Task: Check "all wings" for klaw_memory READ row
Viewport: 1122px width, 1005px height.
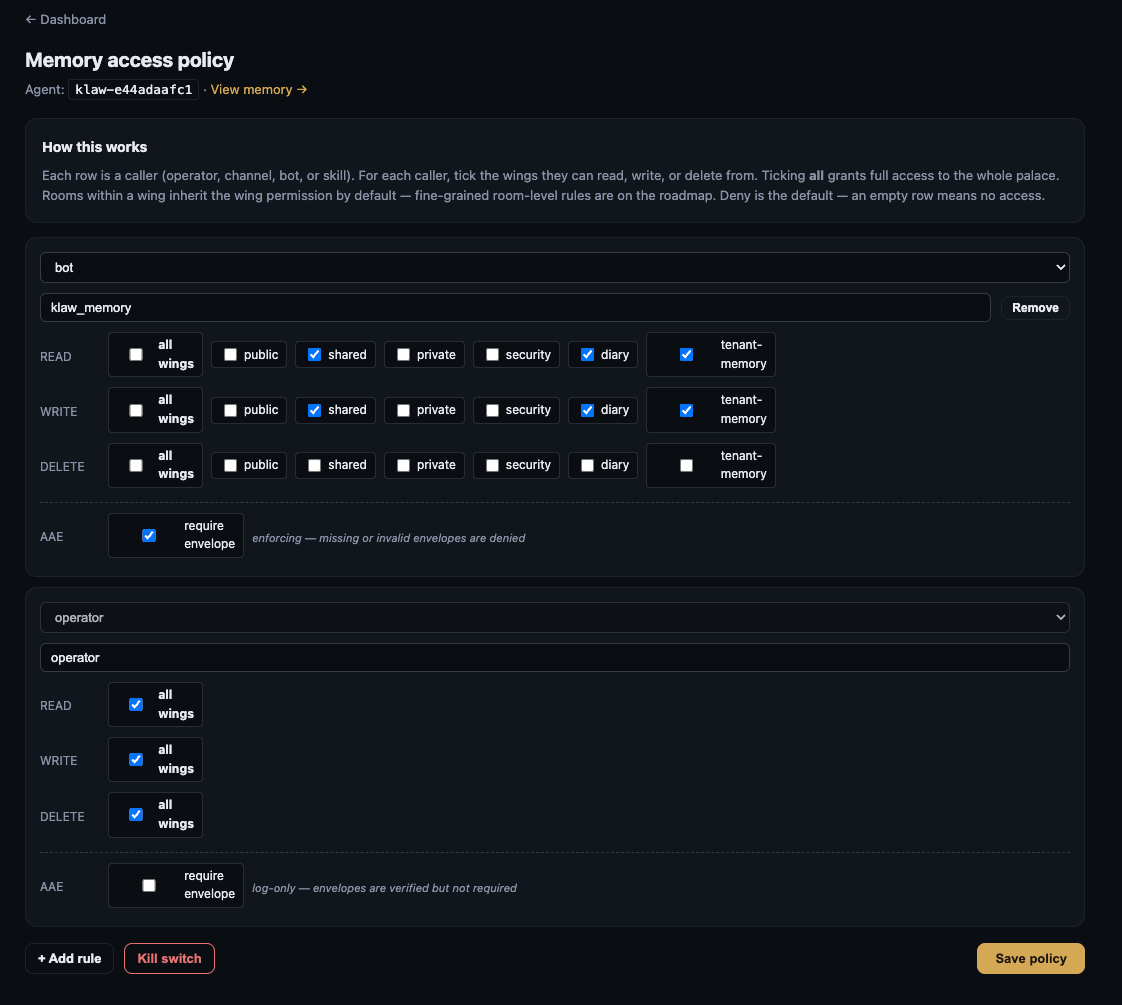Action: pos(136,354)
